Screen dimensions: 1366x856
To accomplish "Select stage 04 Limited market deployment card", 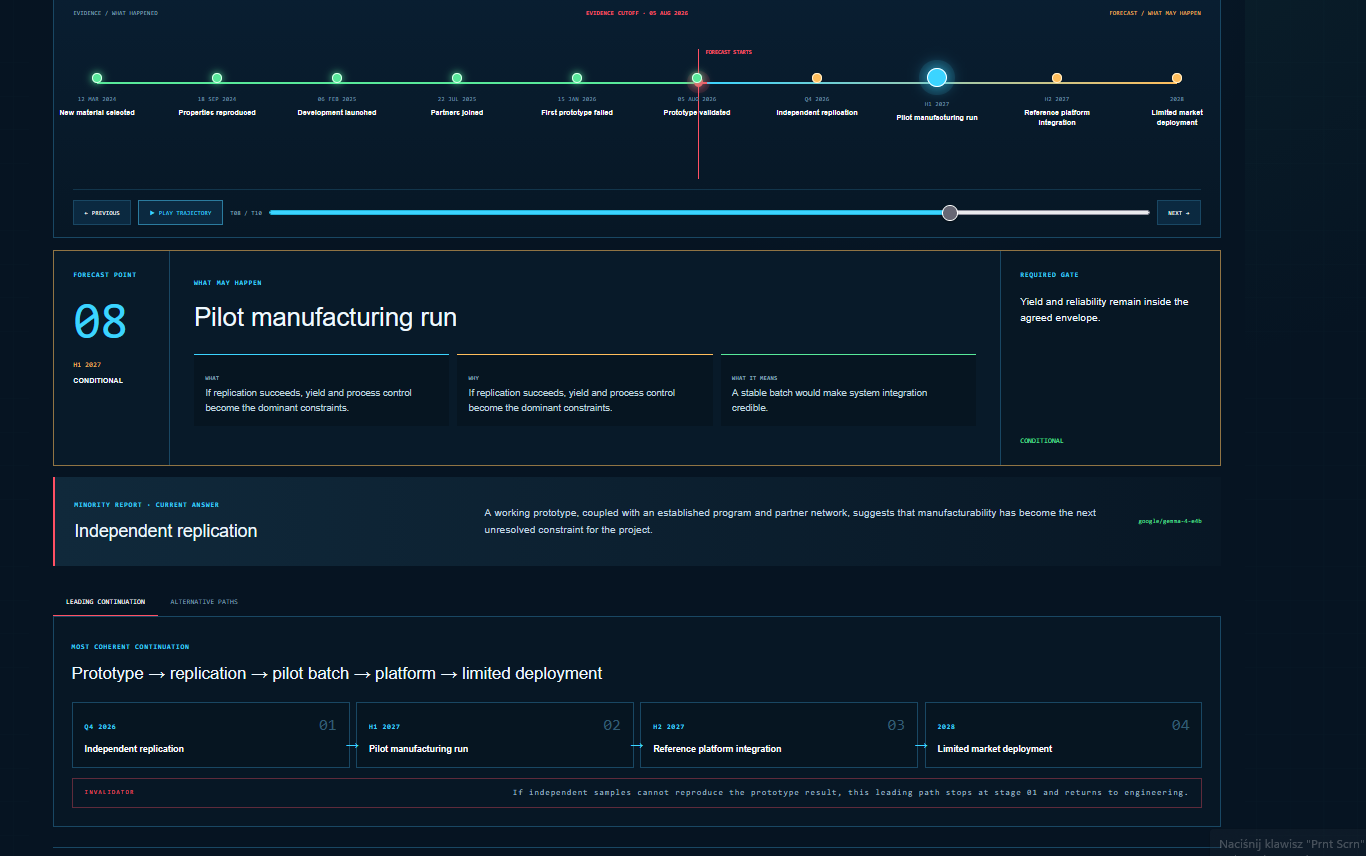I will pos(1063,735).
